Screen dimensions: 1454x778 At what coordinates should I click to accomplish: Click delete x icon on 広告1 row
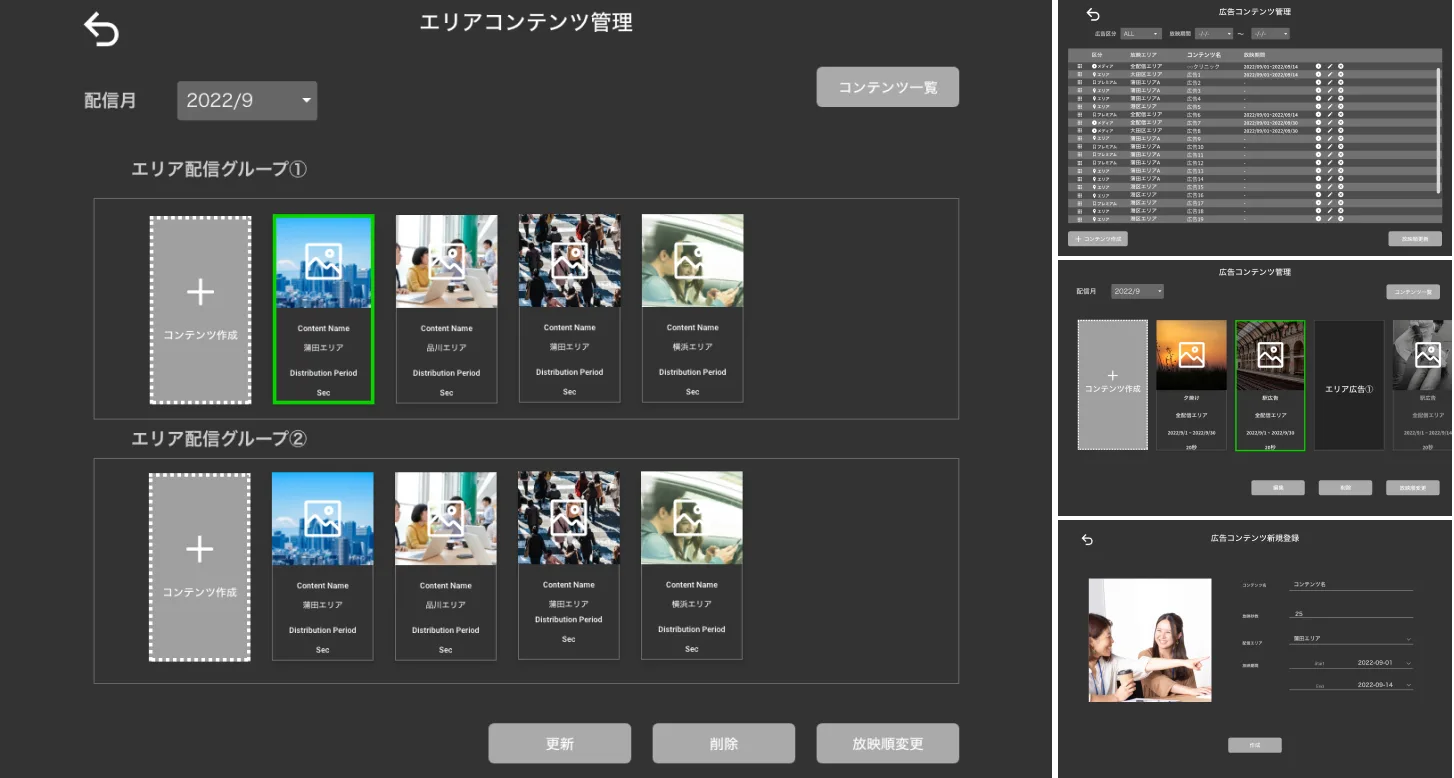point(1341,74)
